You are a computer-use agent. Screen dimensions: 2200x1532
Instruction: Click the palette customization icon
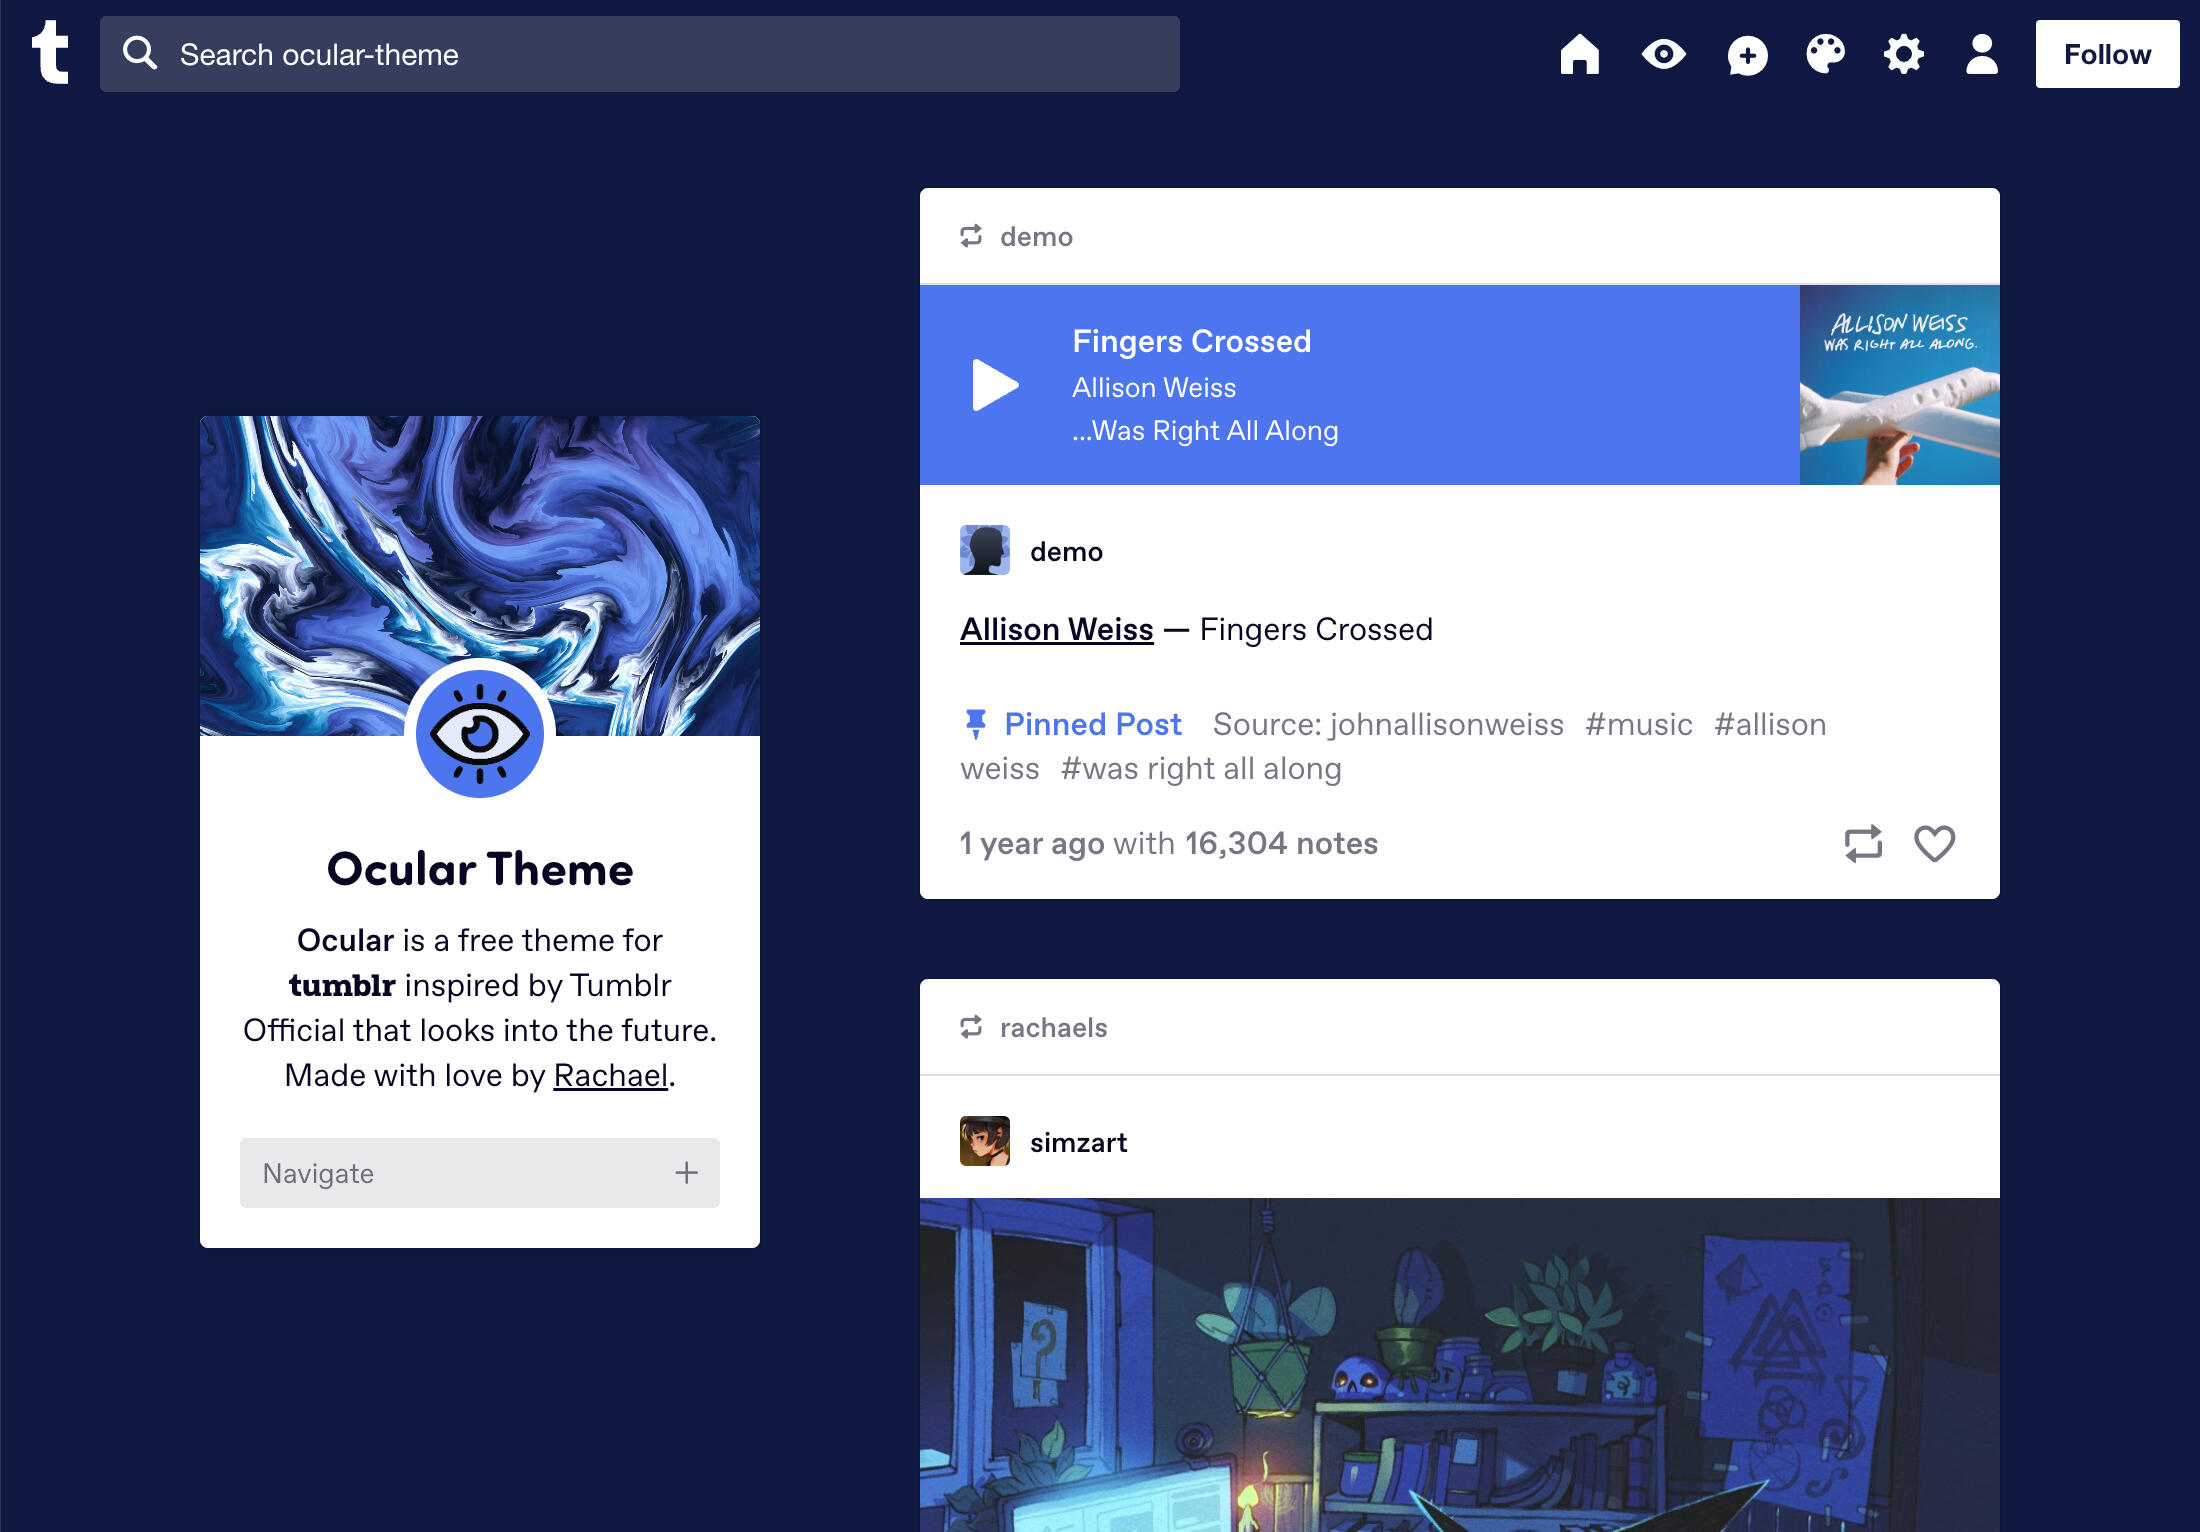pos(1824,55)
